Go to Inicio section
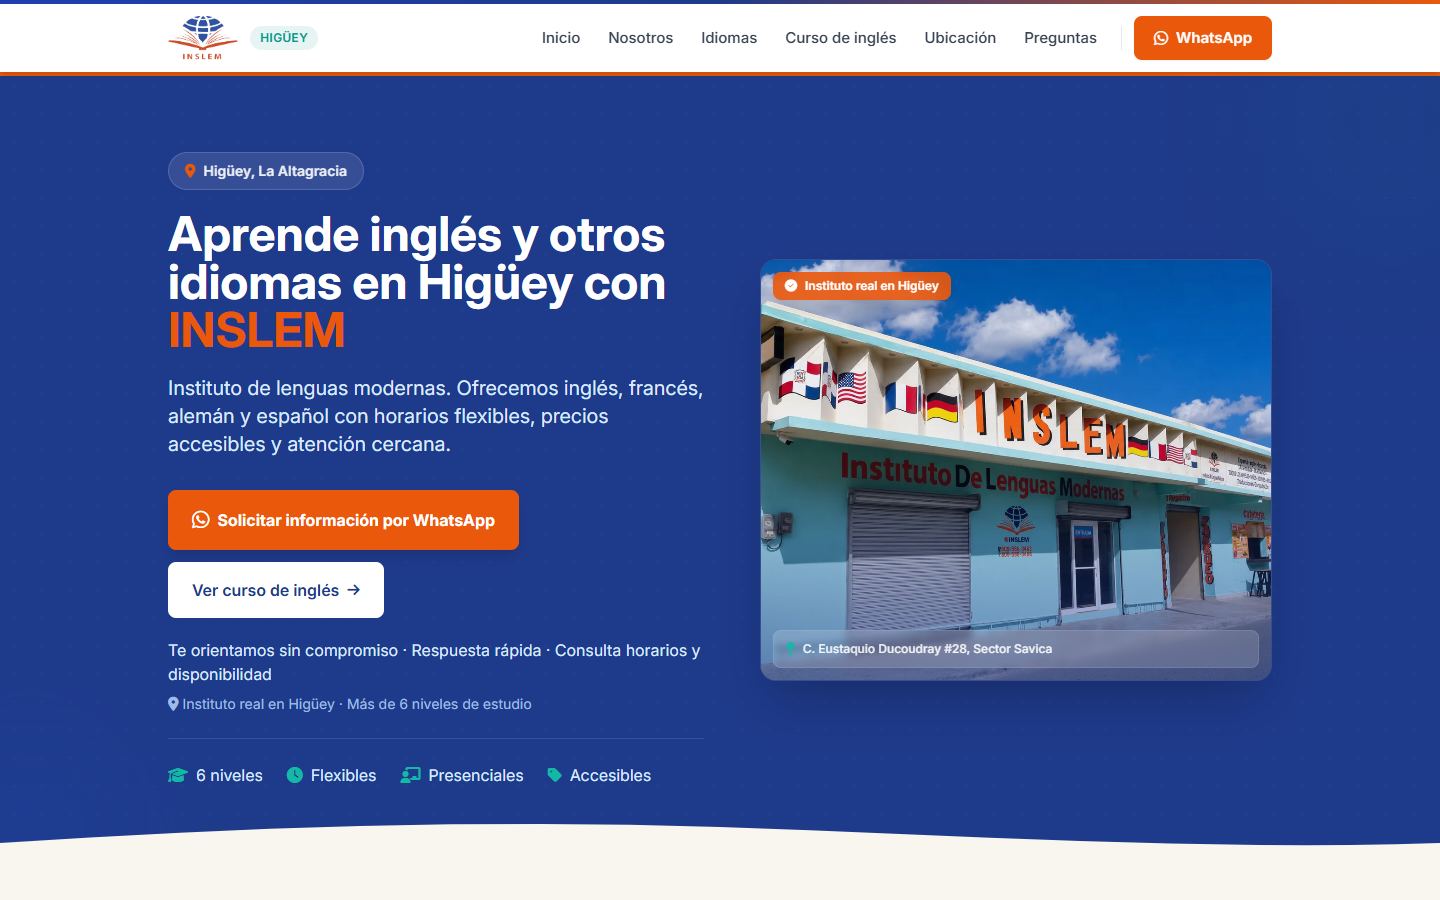1440x900 pixels. 561,38
